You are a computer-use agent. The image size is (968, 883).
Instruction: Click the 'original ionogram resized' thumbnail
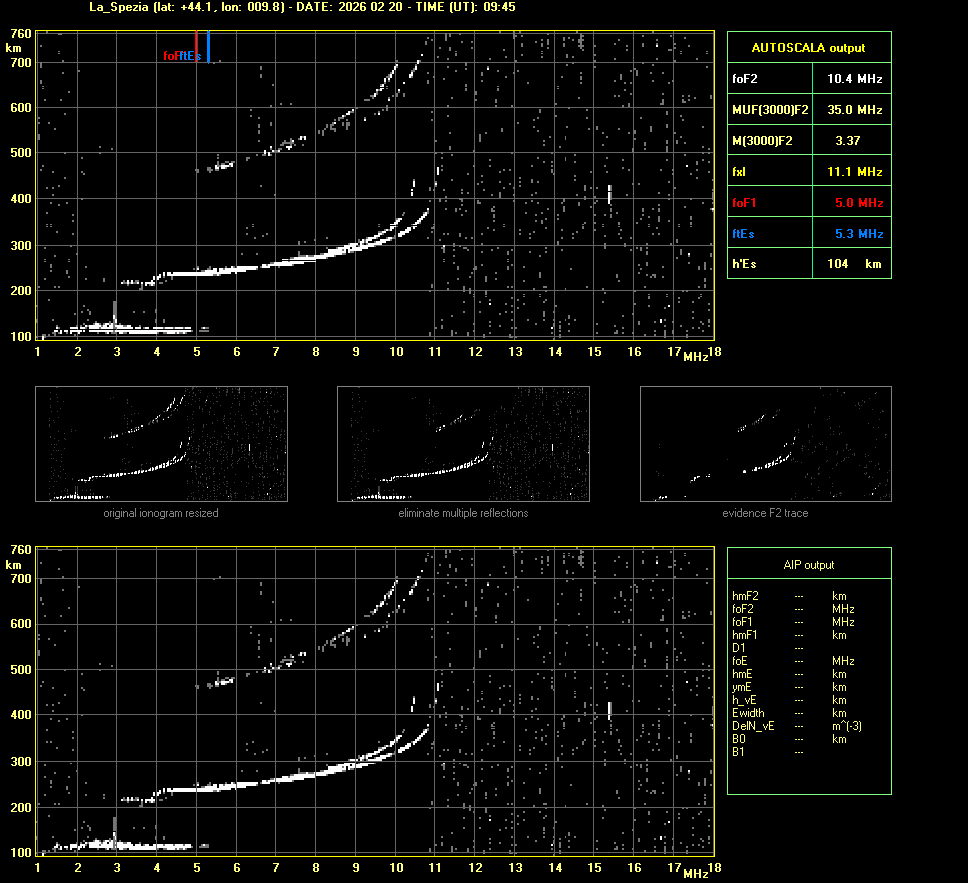161,444
